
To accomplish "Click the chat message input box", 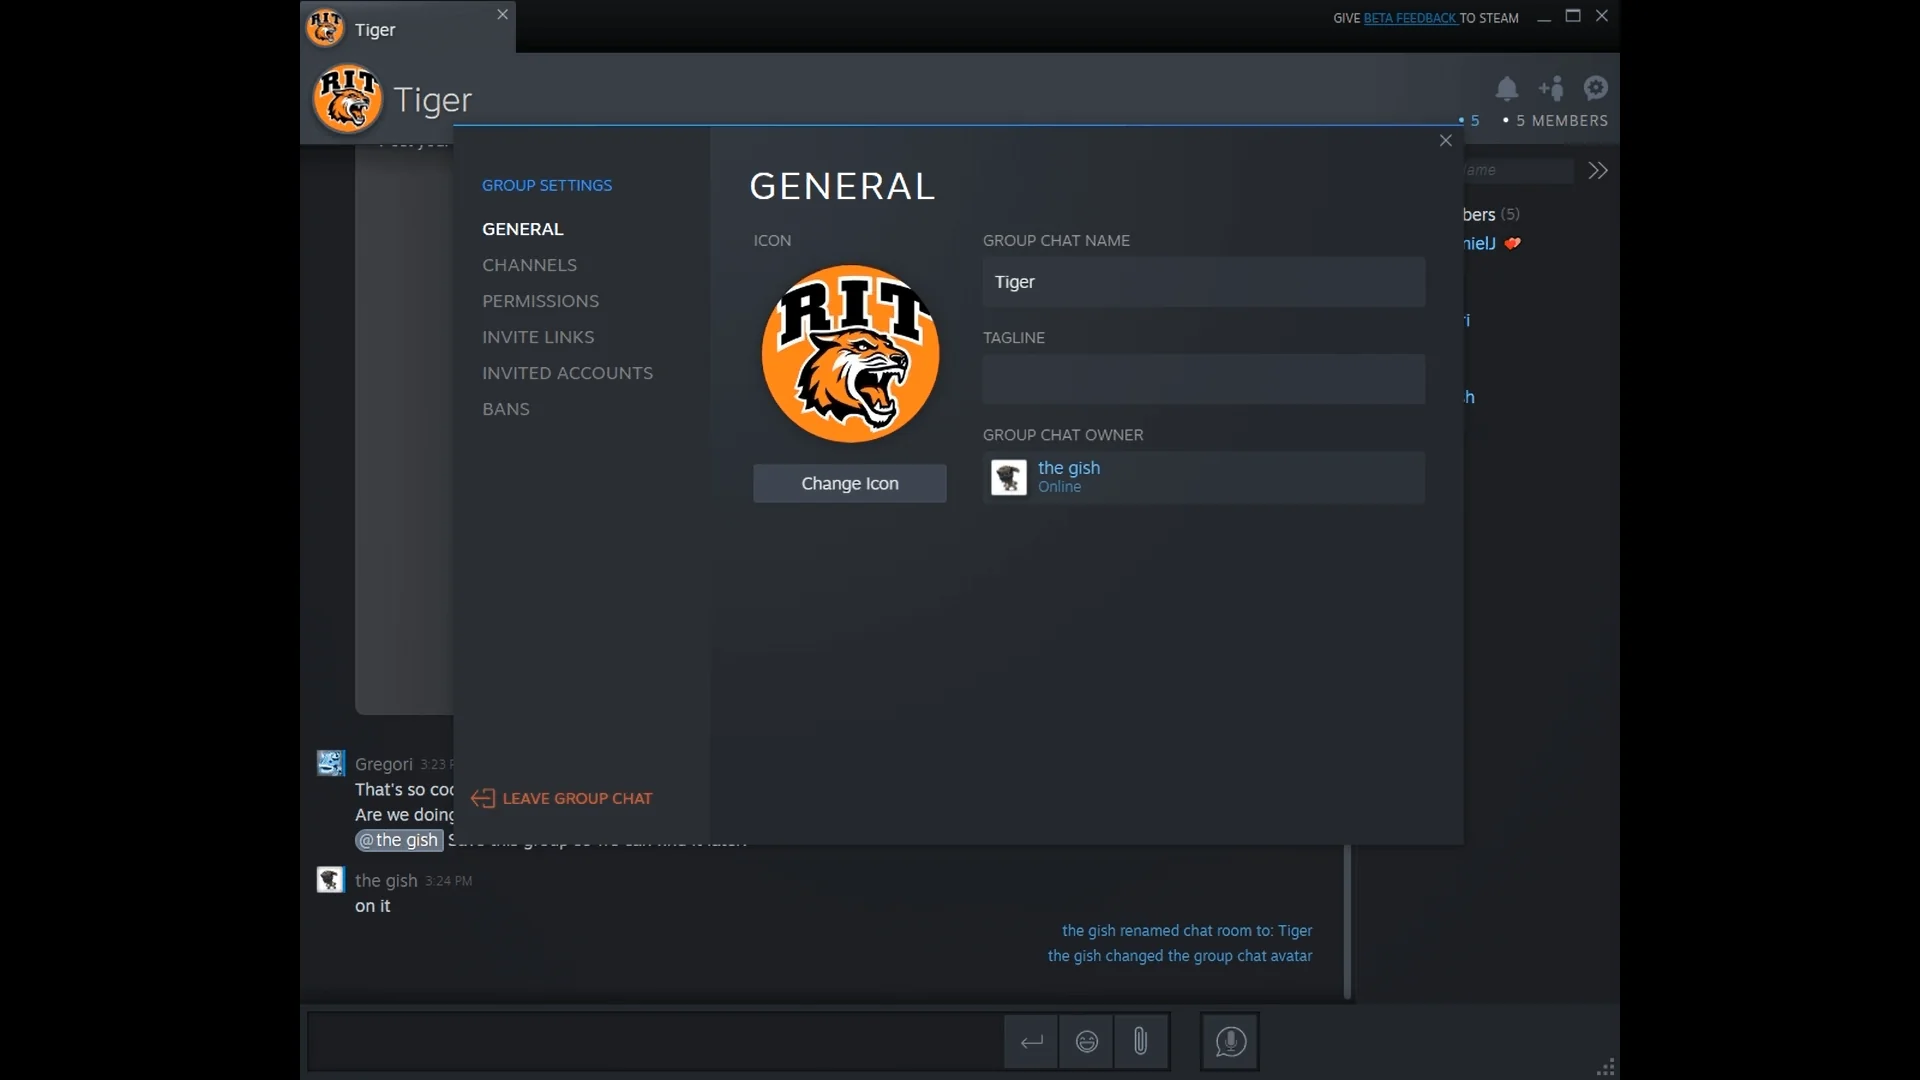I will tap(655, 1042).
